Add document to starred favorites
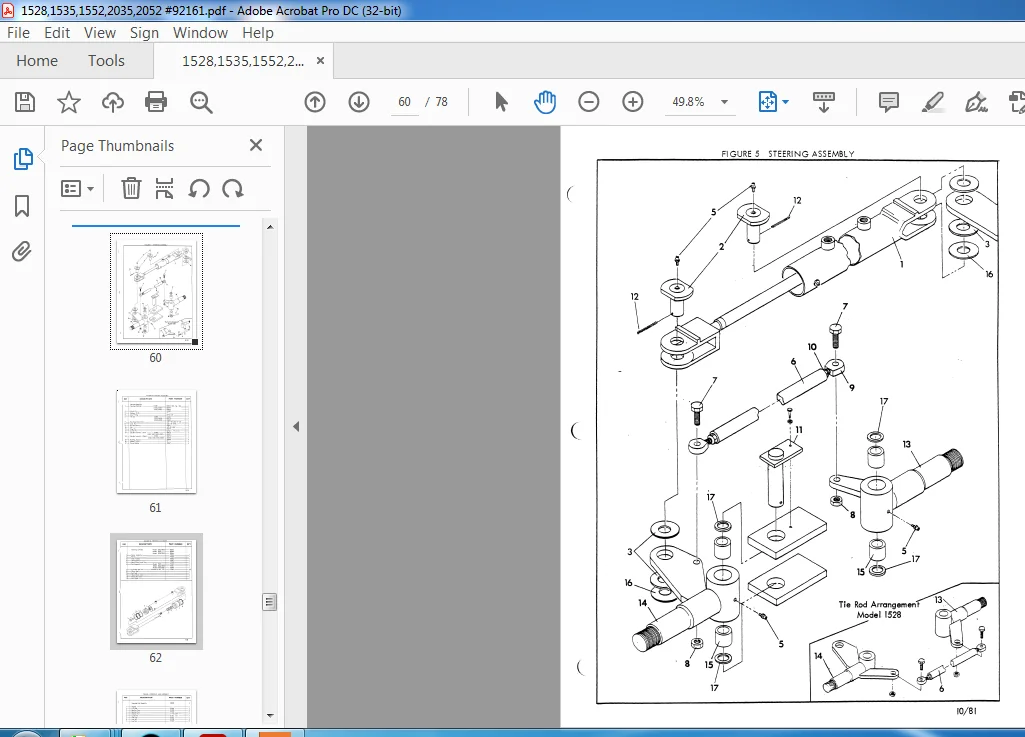The image size is (1025, 737). pyautogui.click(x=69, y=102)
